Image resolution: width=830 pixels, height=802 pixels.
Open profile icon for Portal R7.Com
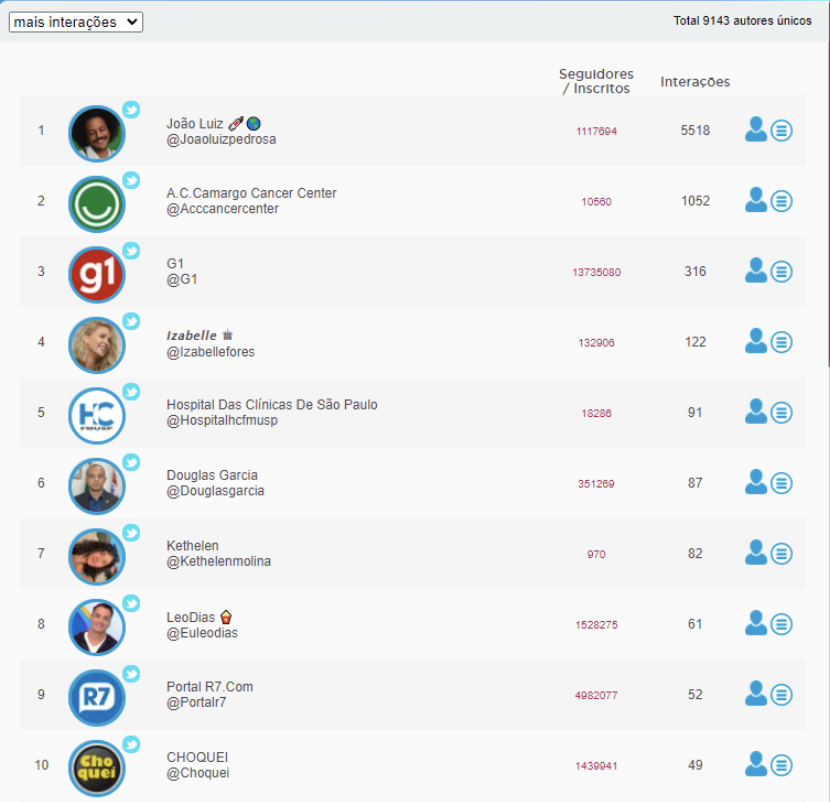point(755,693)
